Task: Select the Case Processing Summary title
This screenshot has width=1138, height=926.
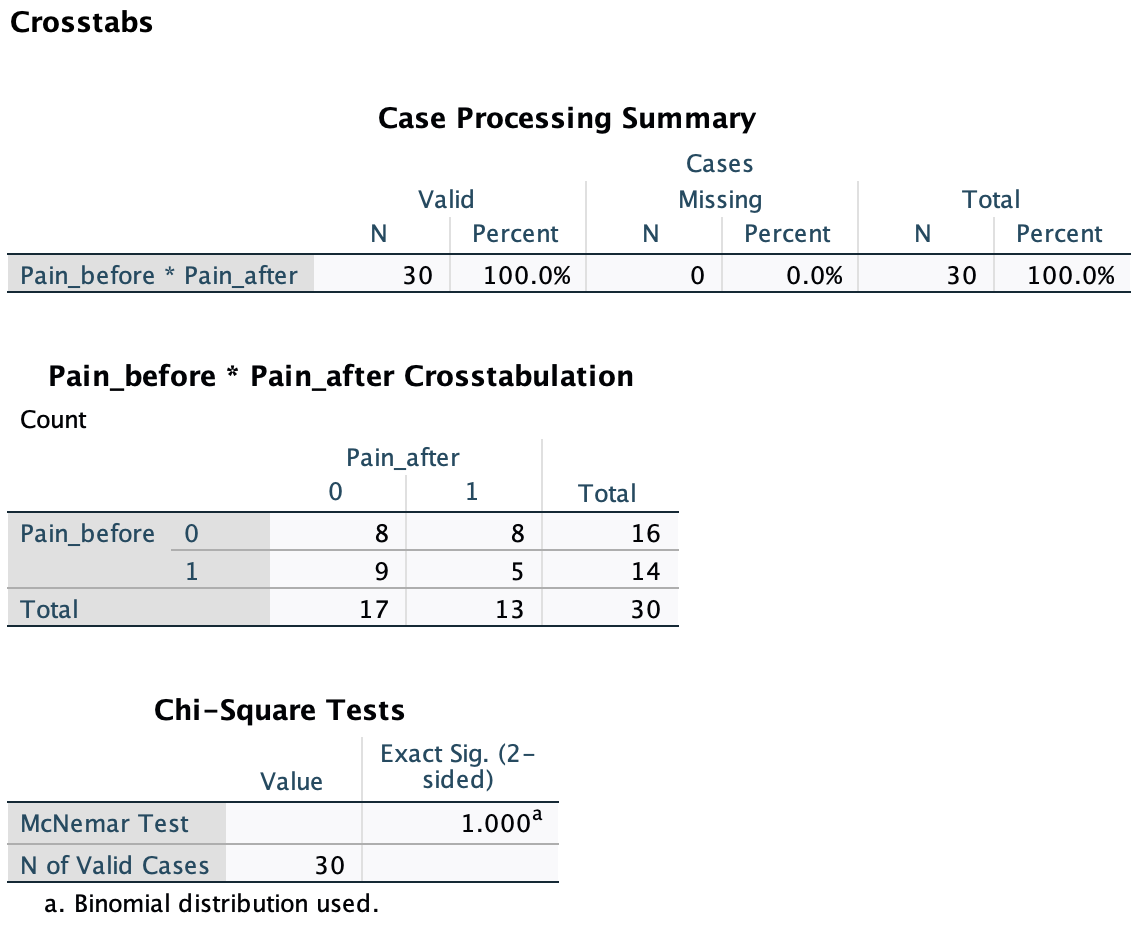Action: point(567,118)
